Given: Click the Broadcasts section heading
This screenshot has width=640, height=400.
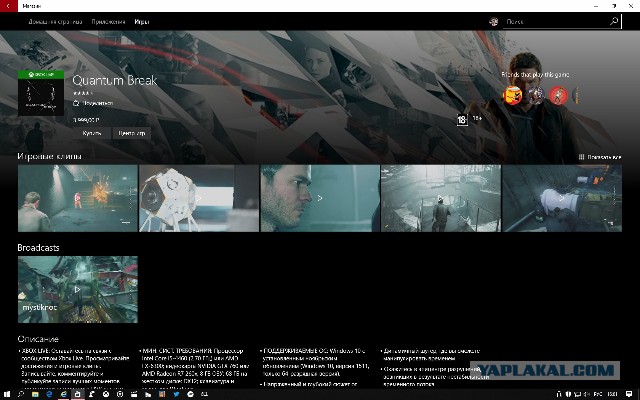Looking at the screenshot, I should 38,248.
